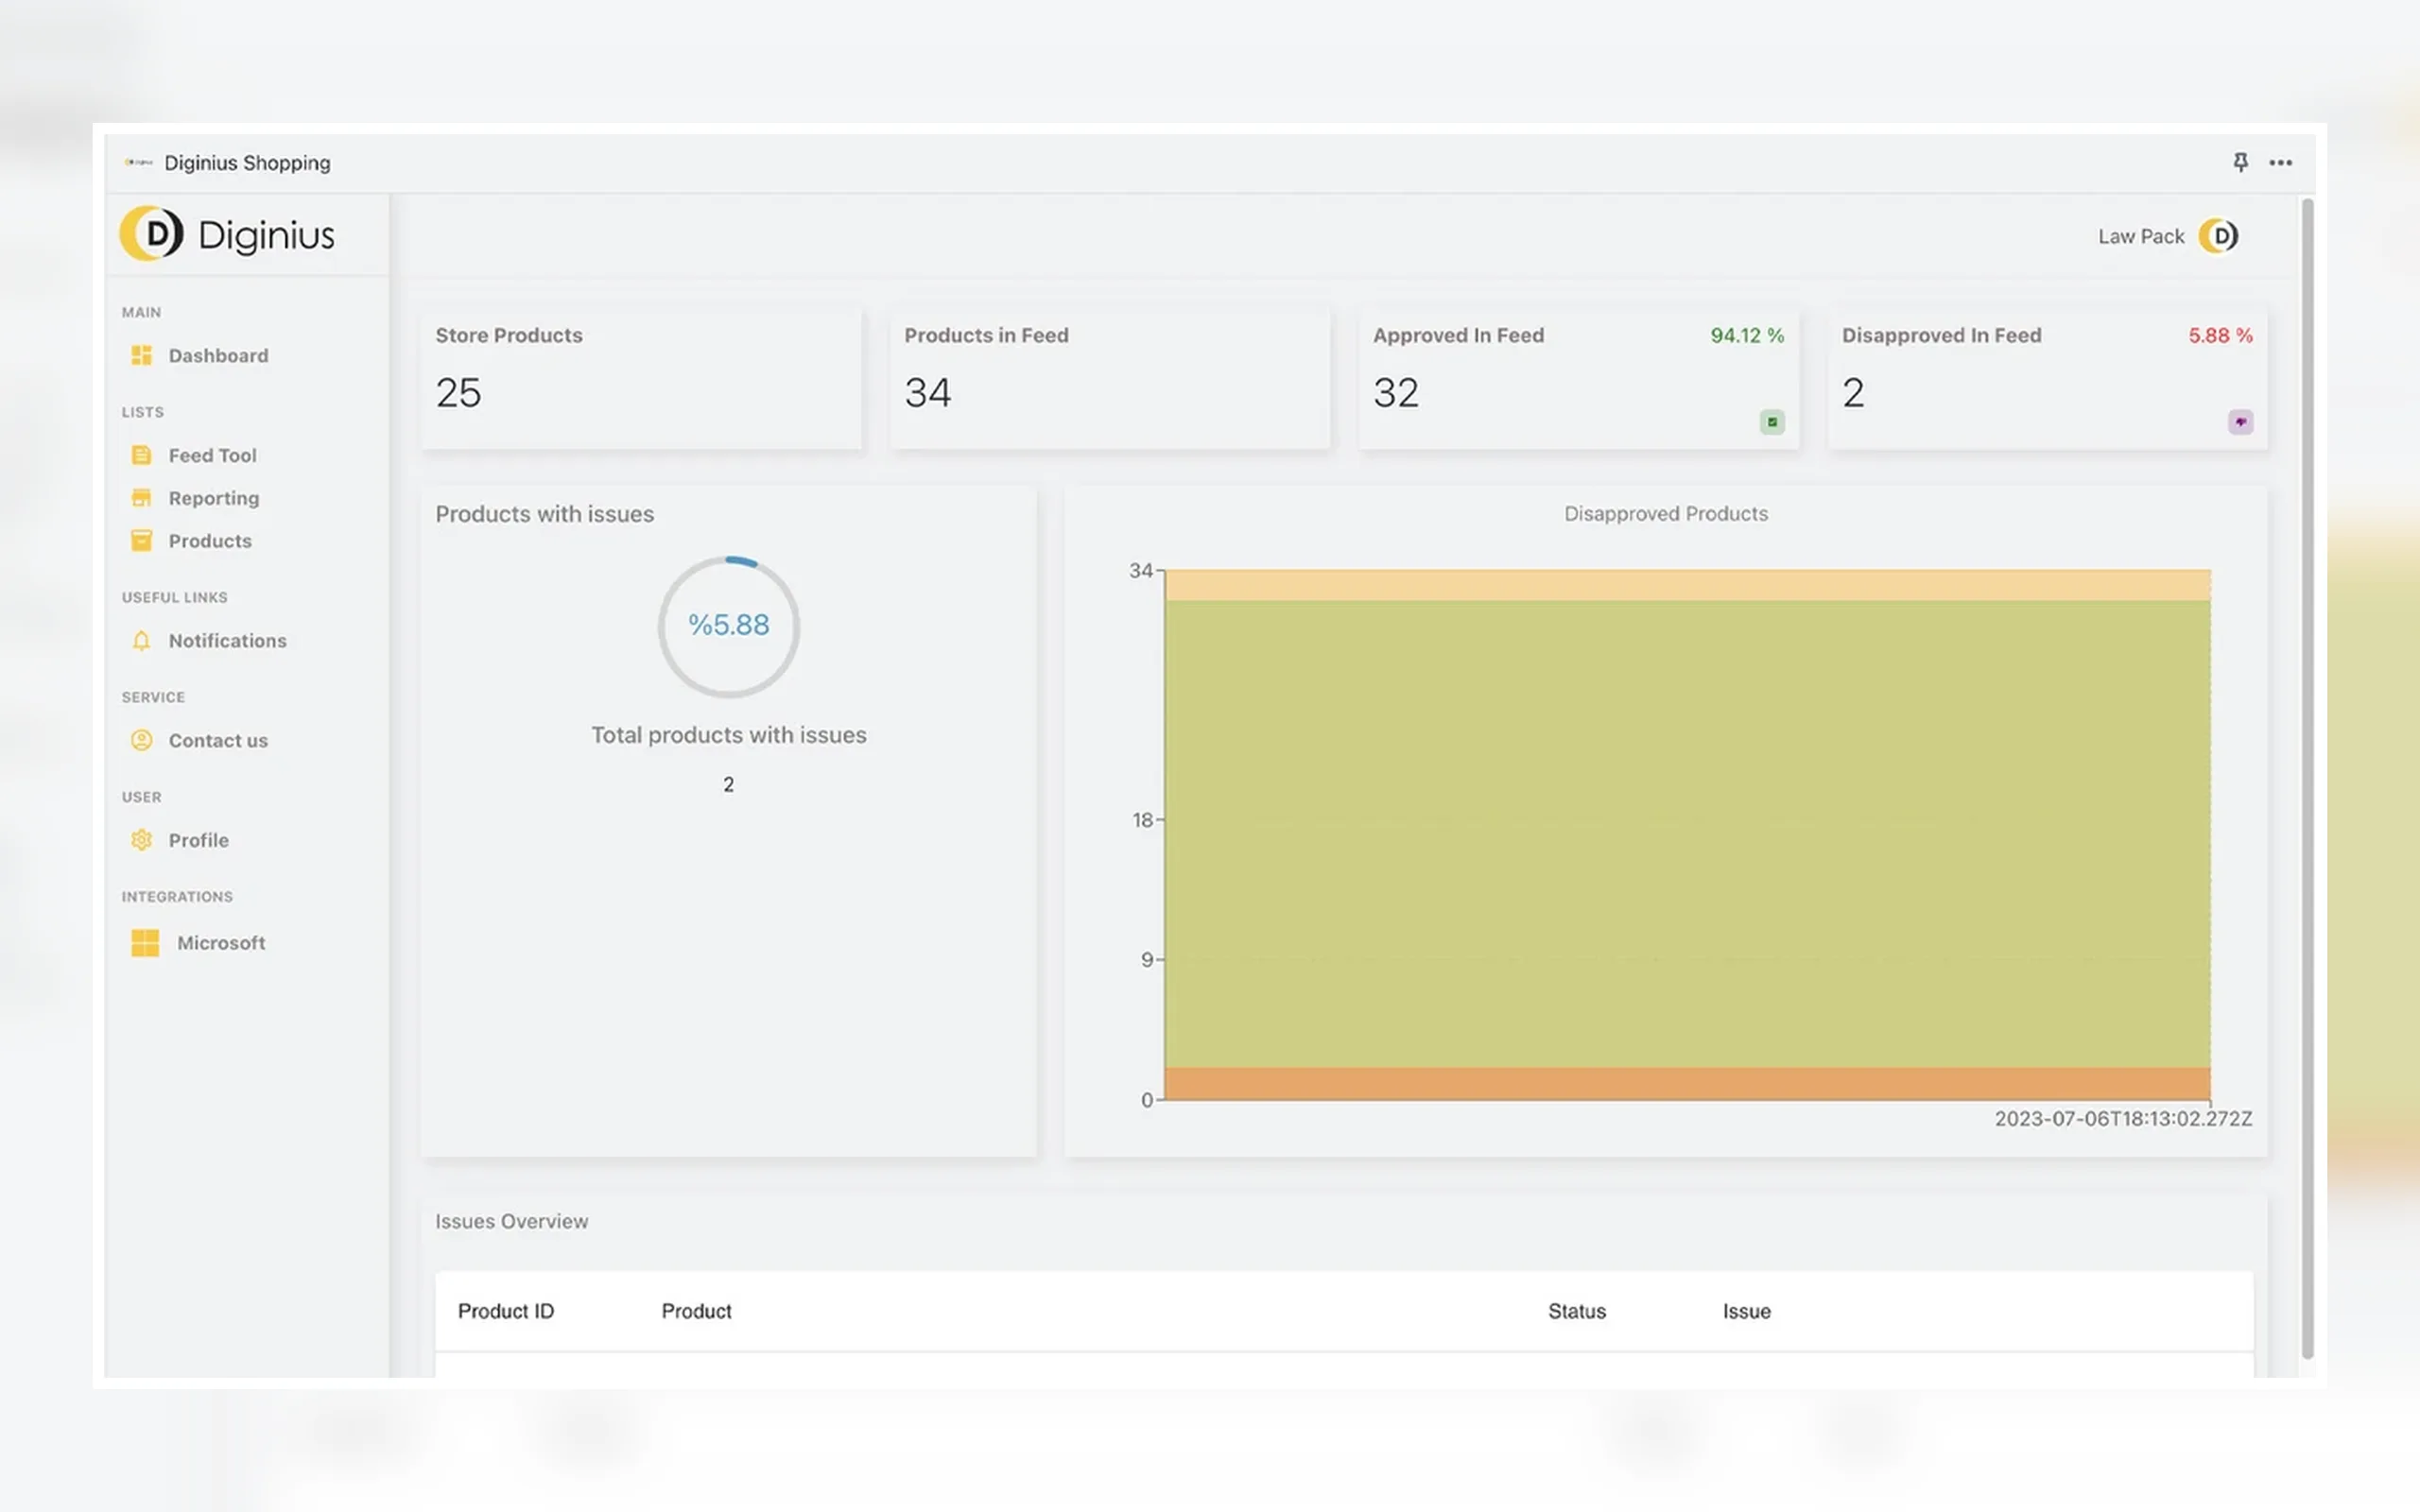
Task: Click the Reporting store icon
Action: 142,498
